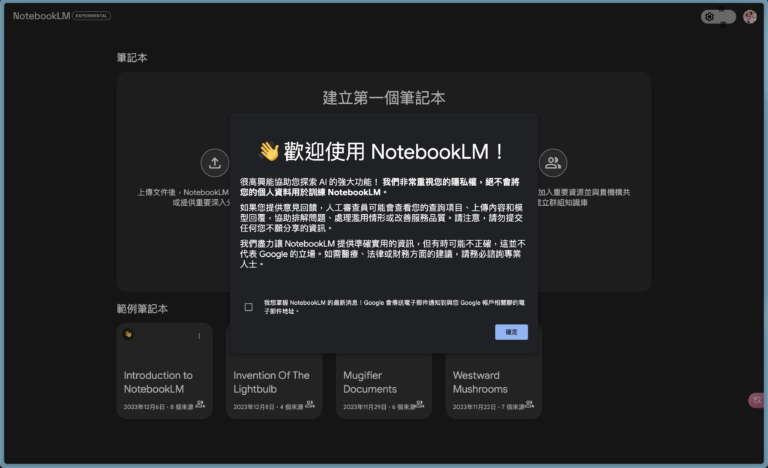
Task: Click the 建立第一個筆記本 heading
Action: [384, 98]
